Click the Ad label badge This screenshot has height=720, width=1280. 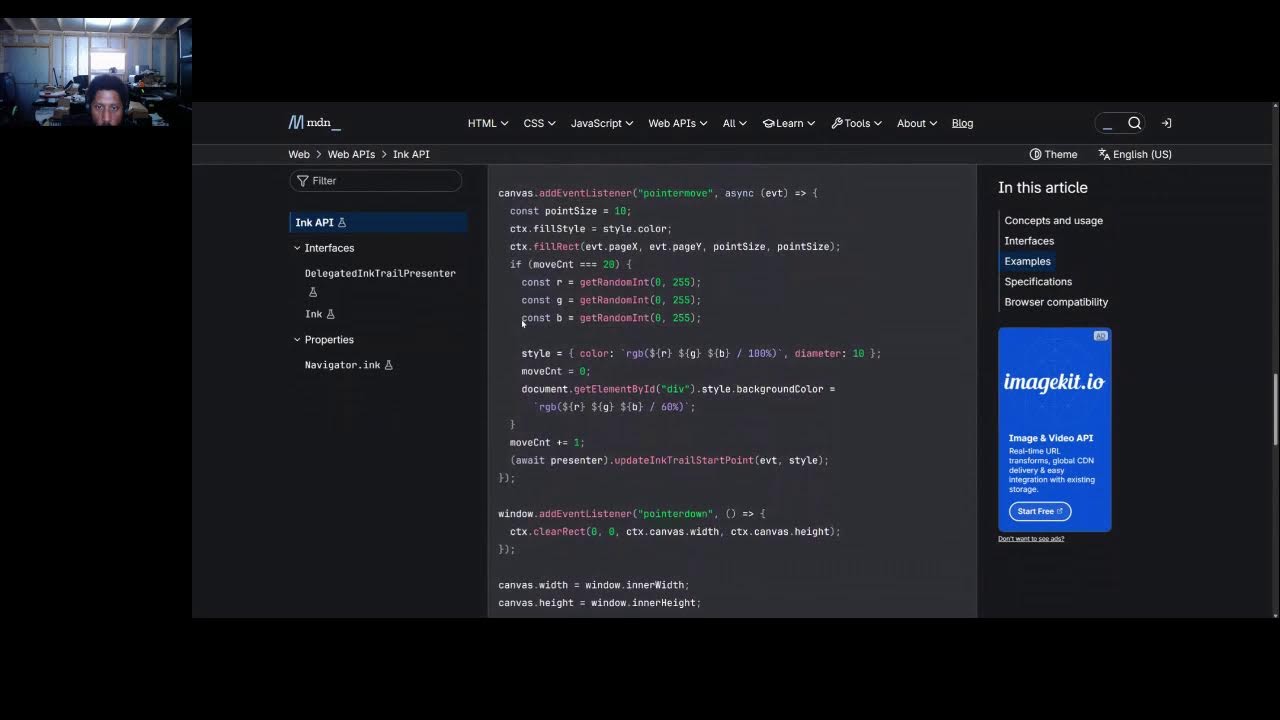(x=1100, y=336)
